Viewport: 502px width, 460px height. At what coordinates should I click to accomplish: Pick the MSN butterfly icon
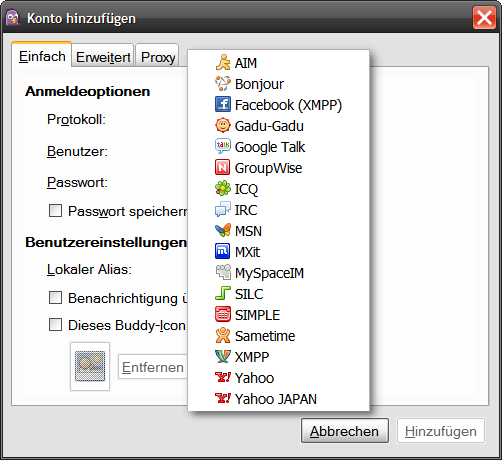point(223,230)
